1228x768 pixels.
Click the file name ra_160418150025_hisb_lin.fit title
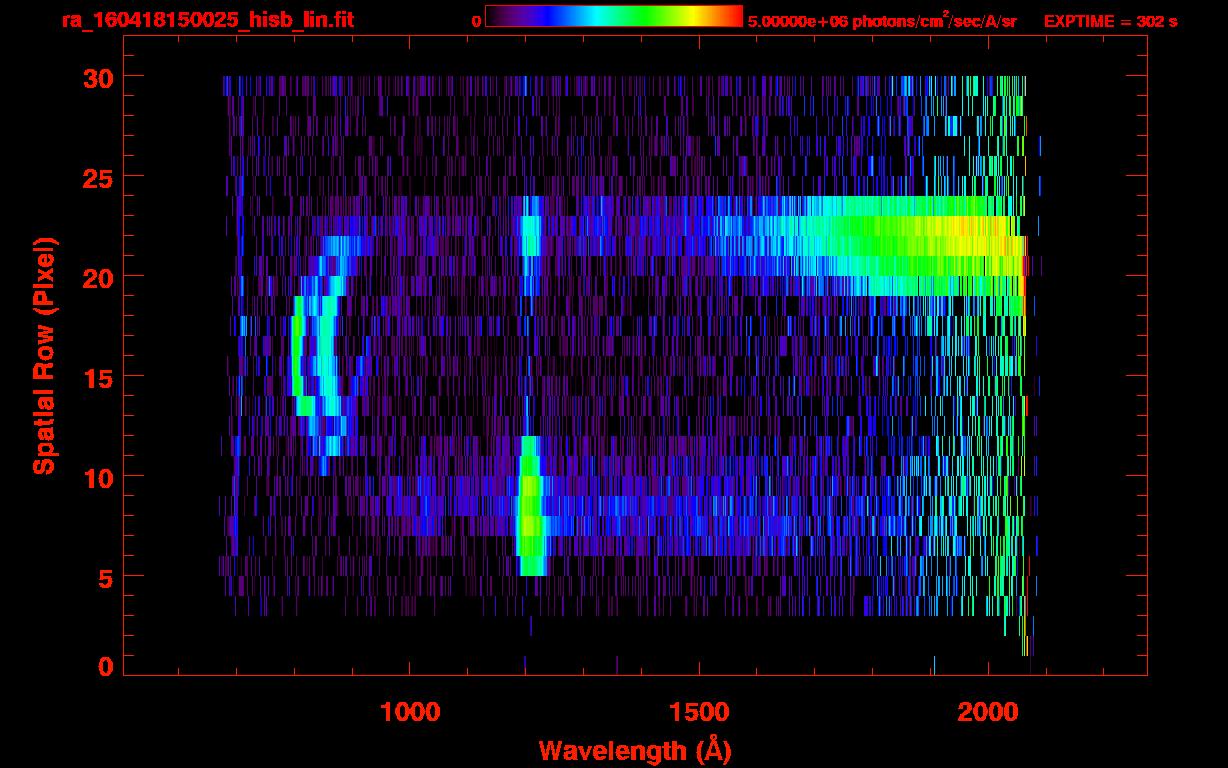coord(208,20)
